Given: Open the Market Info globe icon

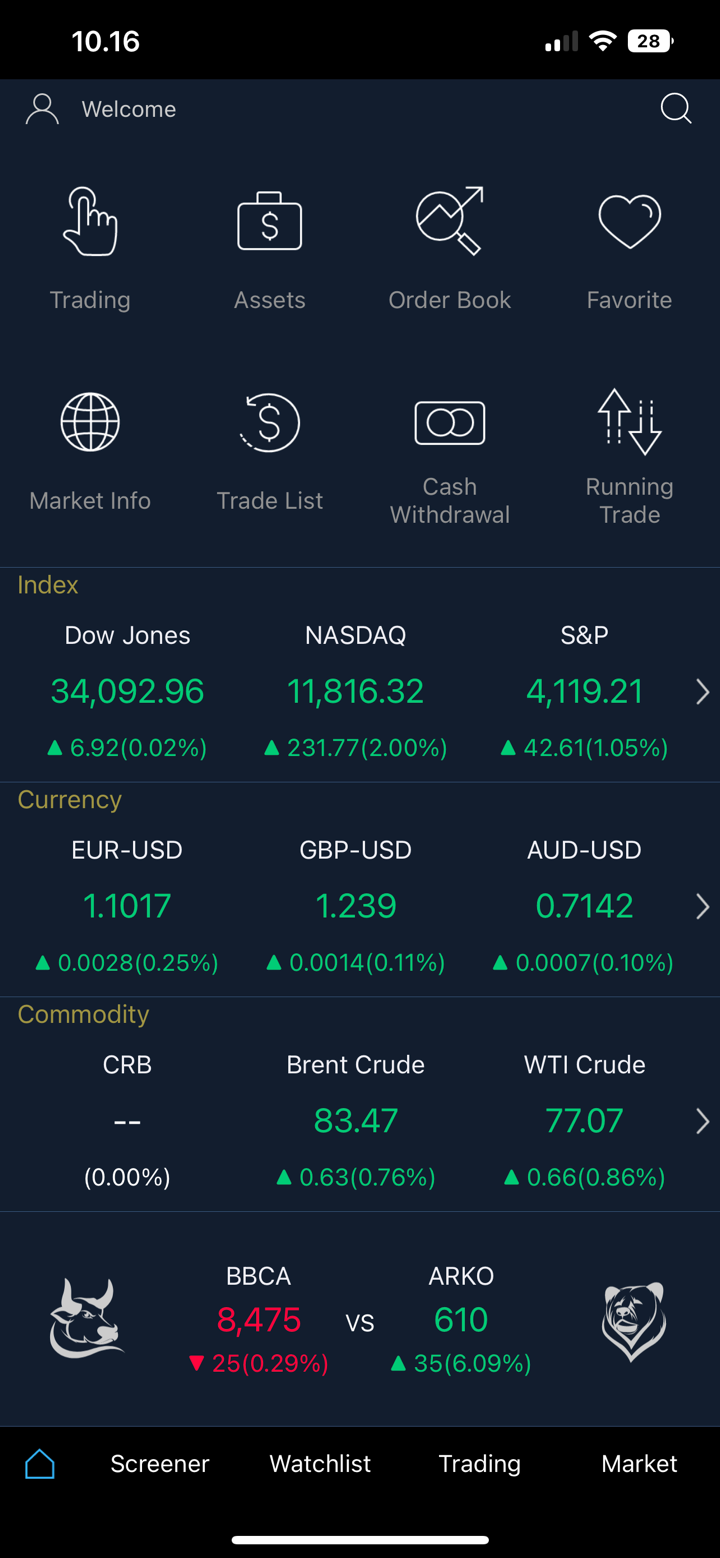Looking at the screenshot, I should tap(90, 423).
